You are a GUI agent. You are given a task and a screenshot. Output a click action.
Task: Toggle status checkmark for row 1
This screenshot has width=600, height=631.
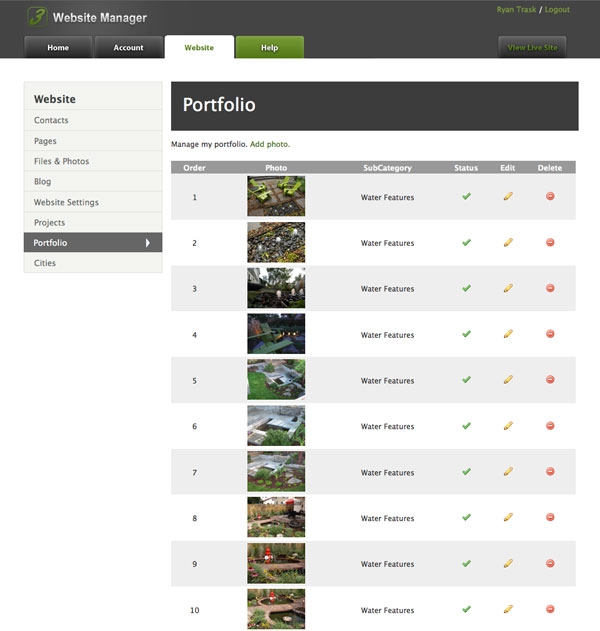pos(466,196)
